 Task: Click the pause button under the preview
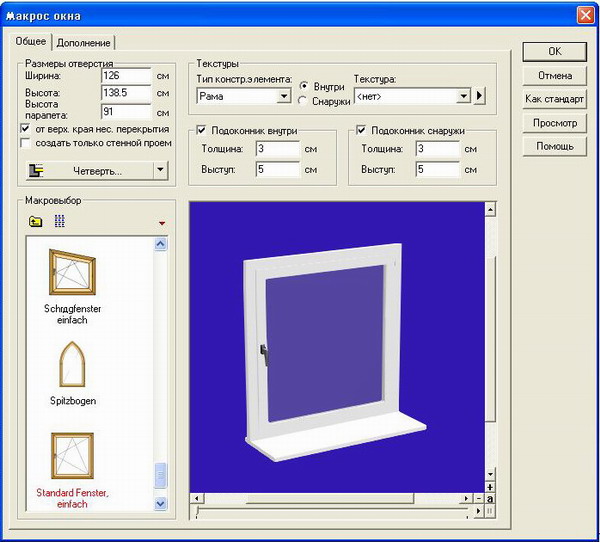490,511
